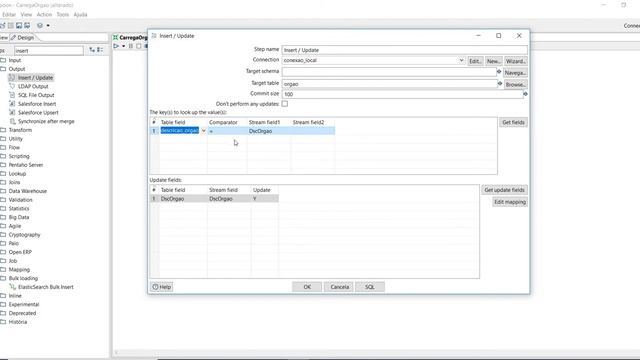Stop the transformation with the stop icon

(138, 46)
